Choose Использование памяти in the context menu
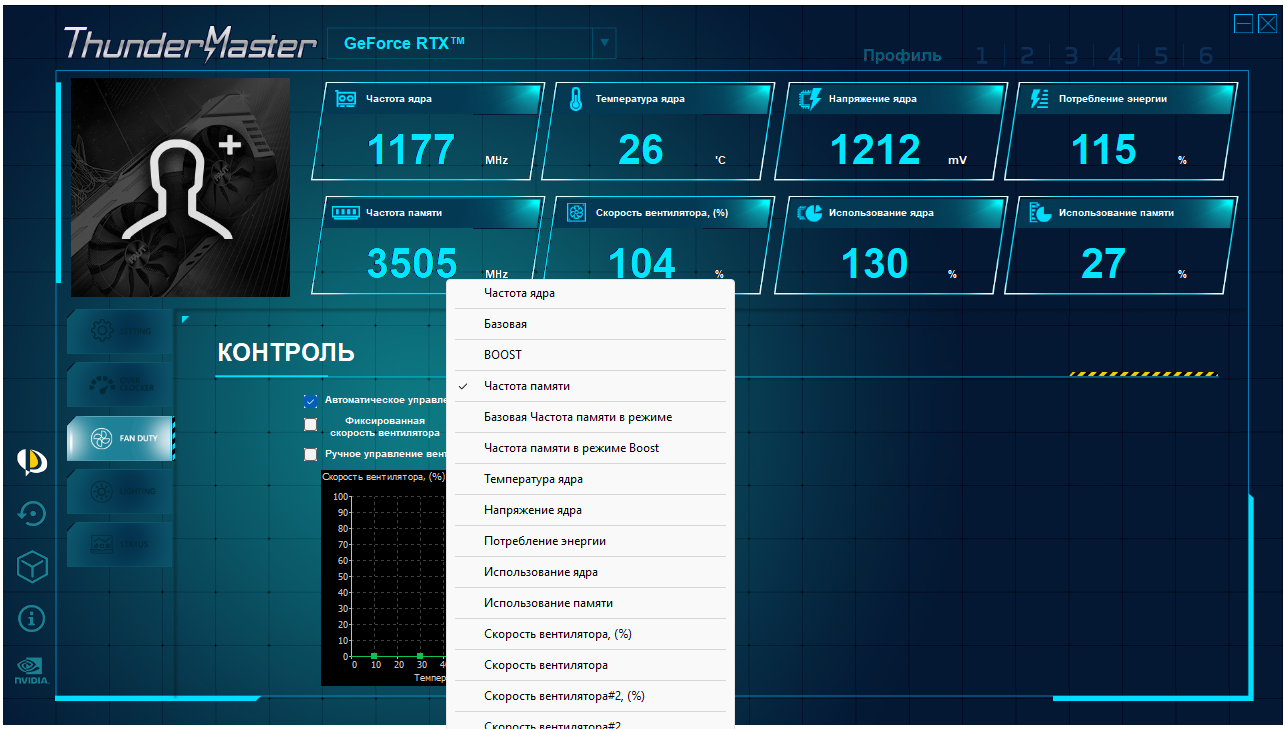 (590, 603)
